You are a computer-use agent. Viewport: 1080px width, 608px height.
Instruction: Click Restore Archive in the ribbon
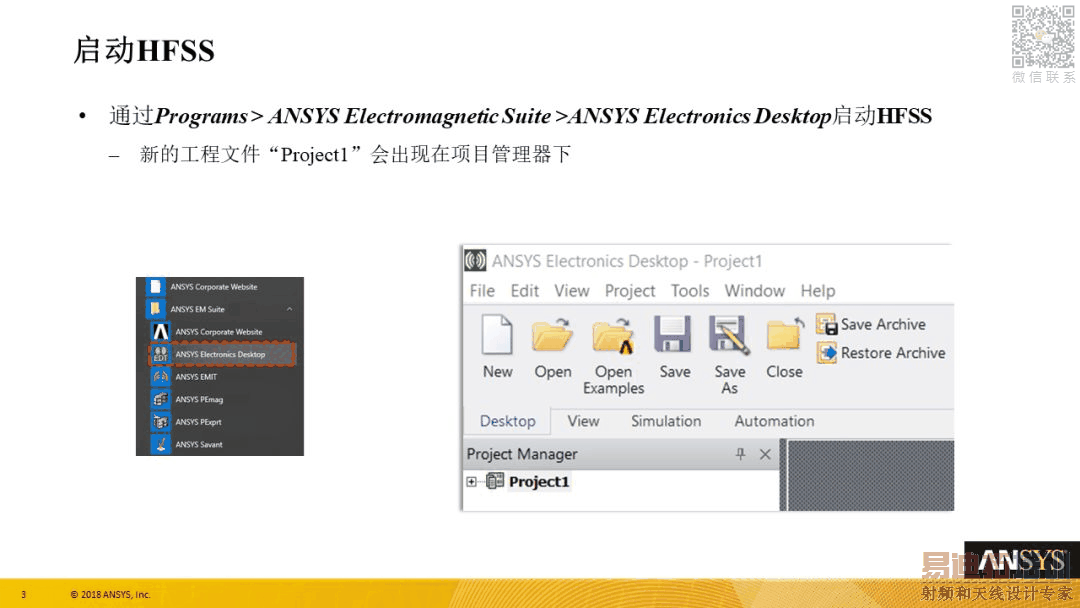(x=882, y=353)
